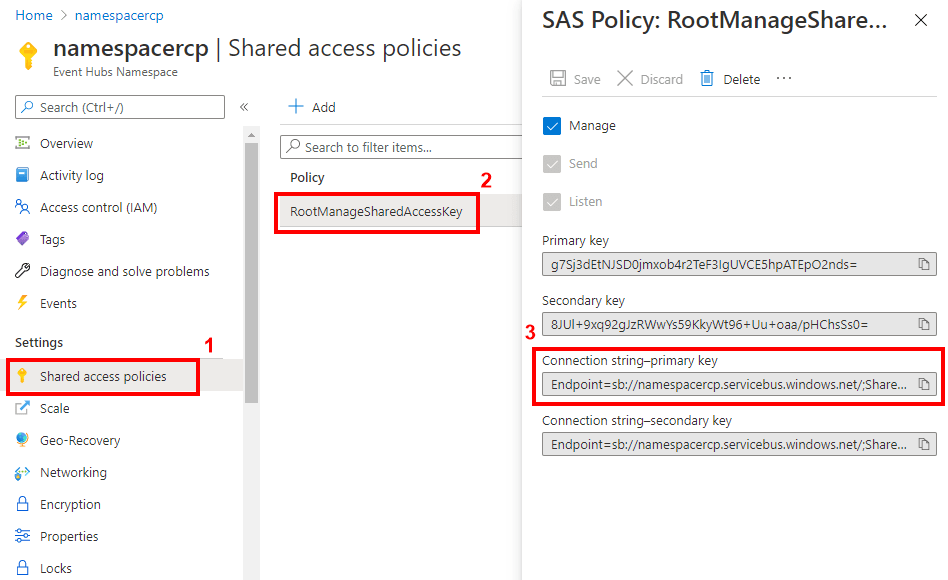Click the Home breadcrumb link
This screenshot has height=580, width=948.
(x=34, y=15)
